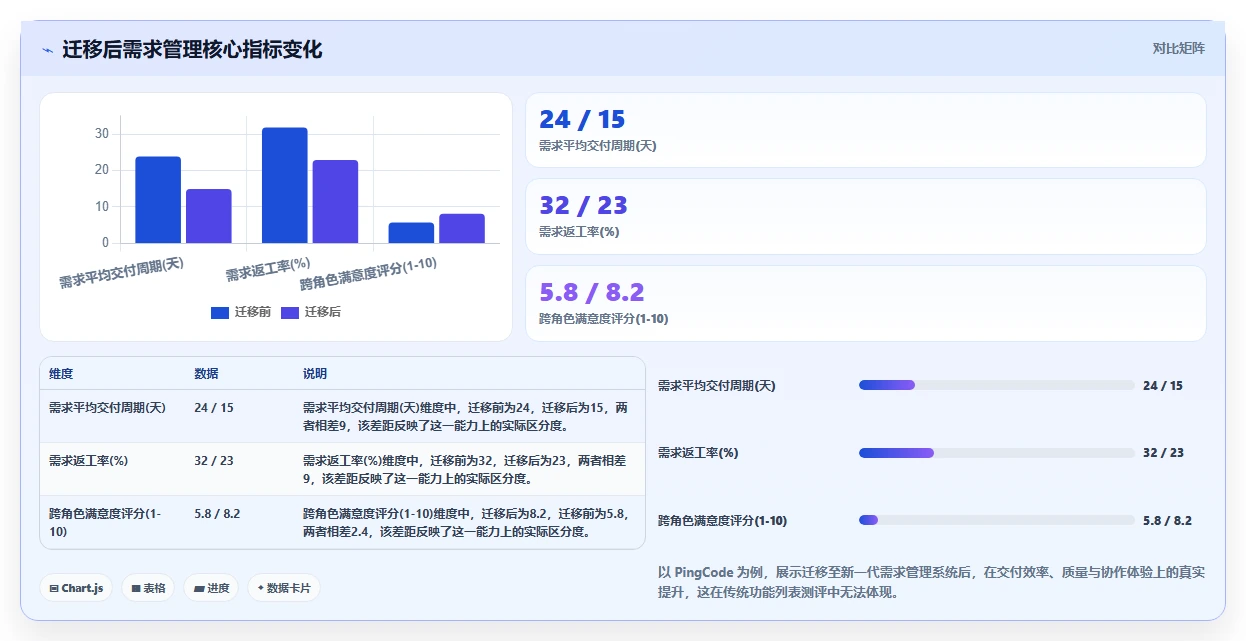
Task: Select the 5.8 / 8.2 data card
Action: pyautogui.click(x=865, y=304)
